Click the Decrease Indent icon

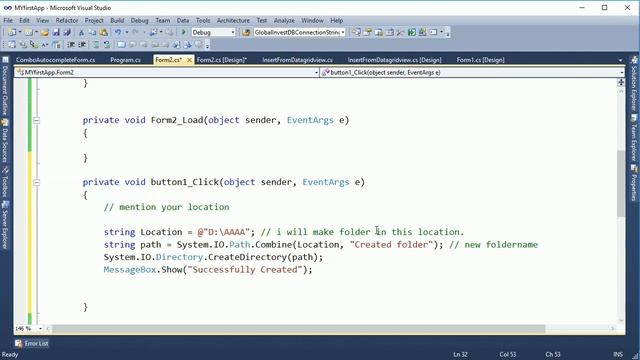click(71, 44)
